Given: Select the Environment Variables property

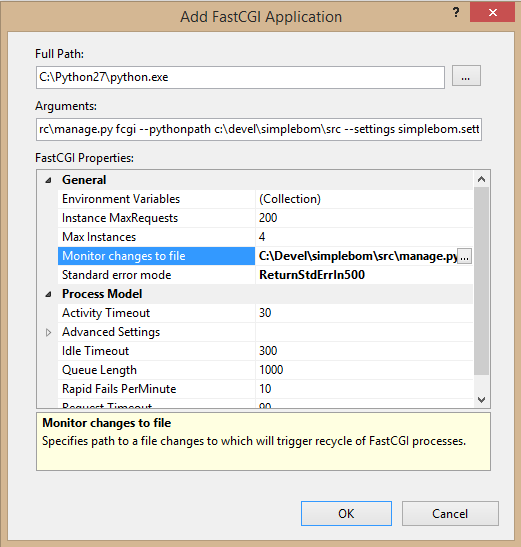Looking at the screenshot, I should click(156, 199).
